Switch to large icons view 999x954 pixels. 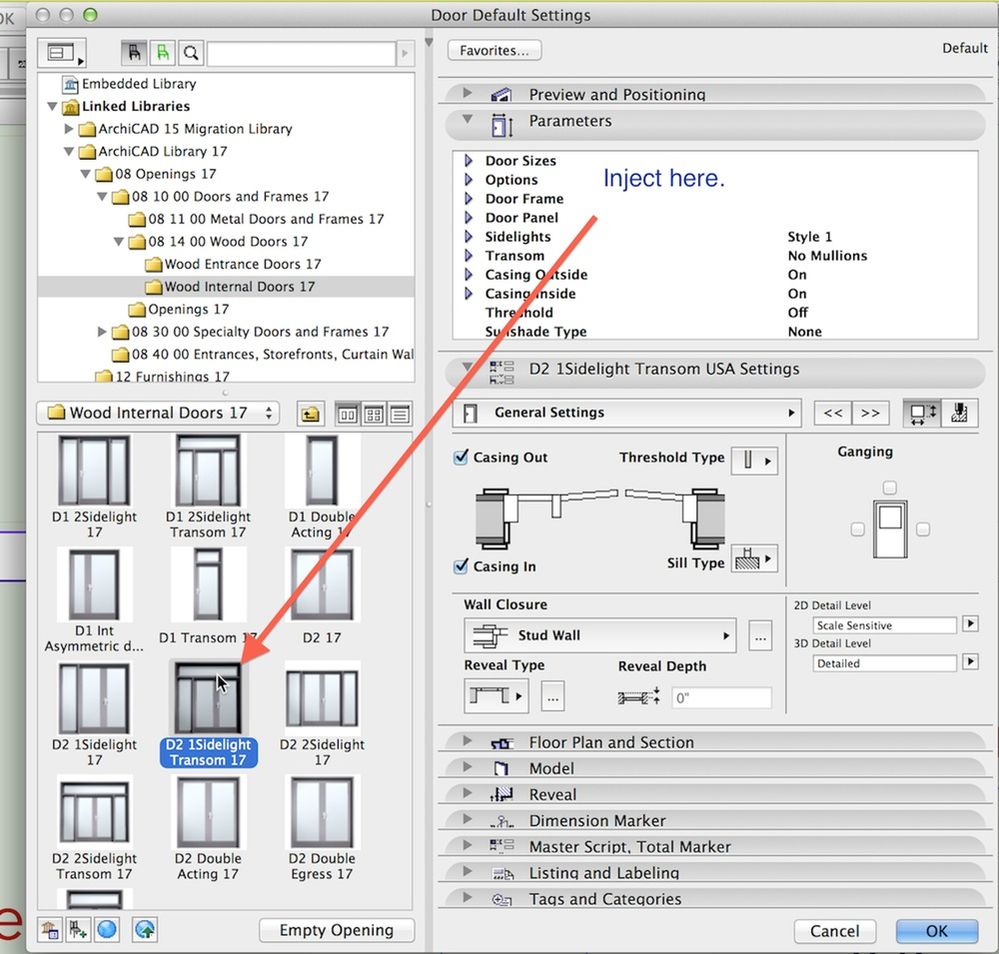pyautogui.click(x=347, y=415)
